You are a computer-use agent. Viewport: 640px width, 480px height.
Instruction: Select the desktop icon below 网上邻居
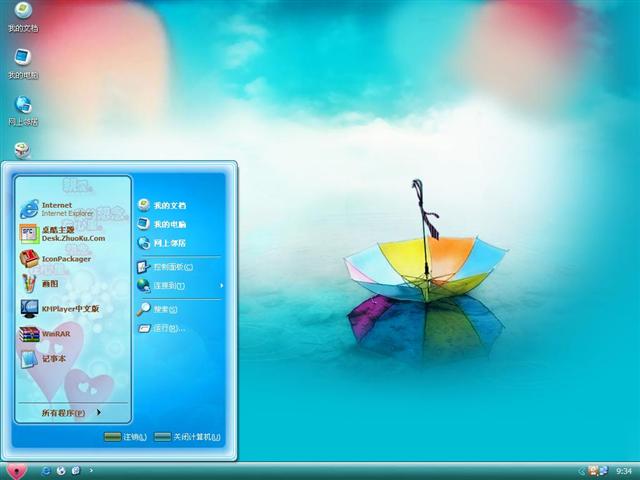tap(22, 150)
